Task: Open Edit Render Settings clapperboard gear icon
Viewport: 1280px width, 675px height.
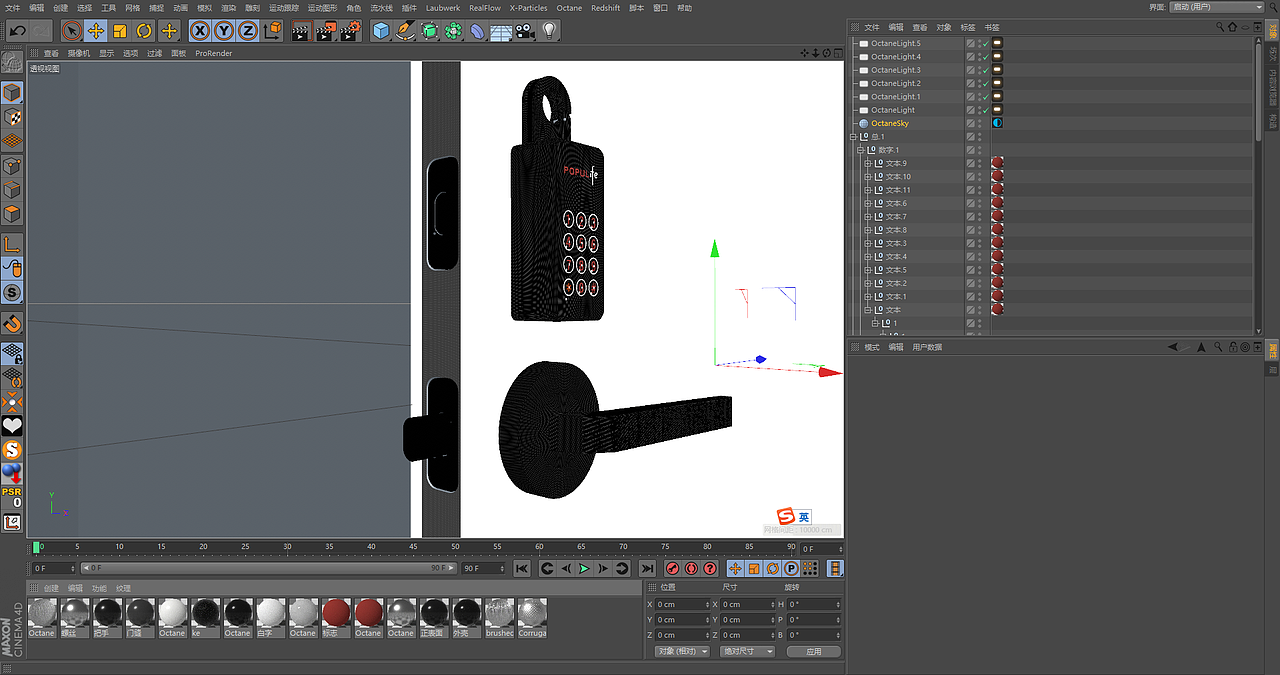Action: coord(350,31)
